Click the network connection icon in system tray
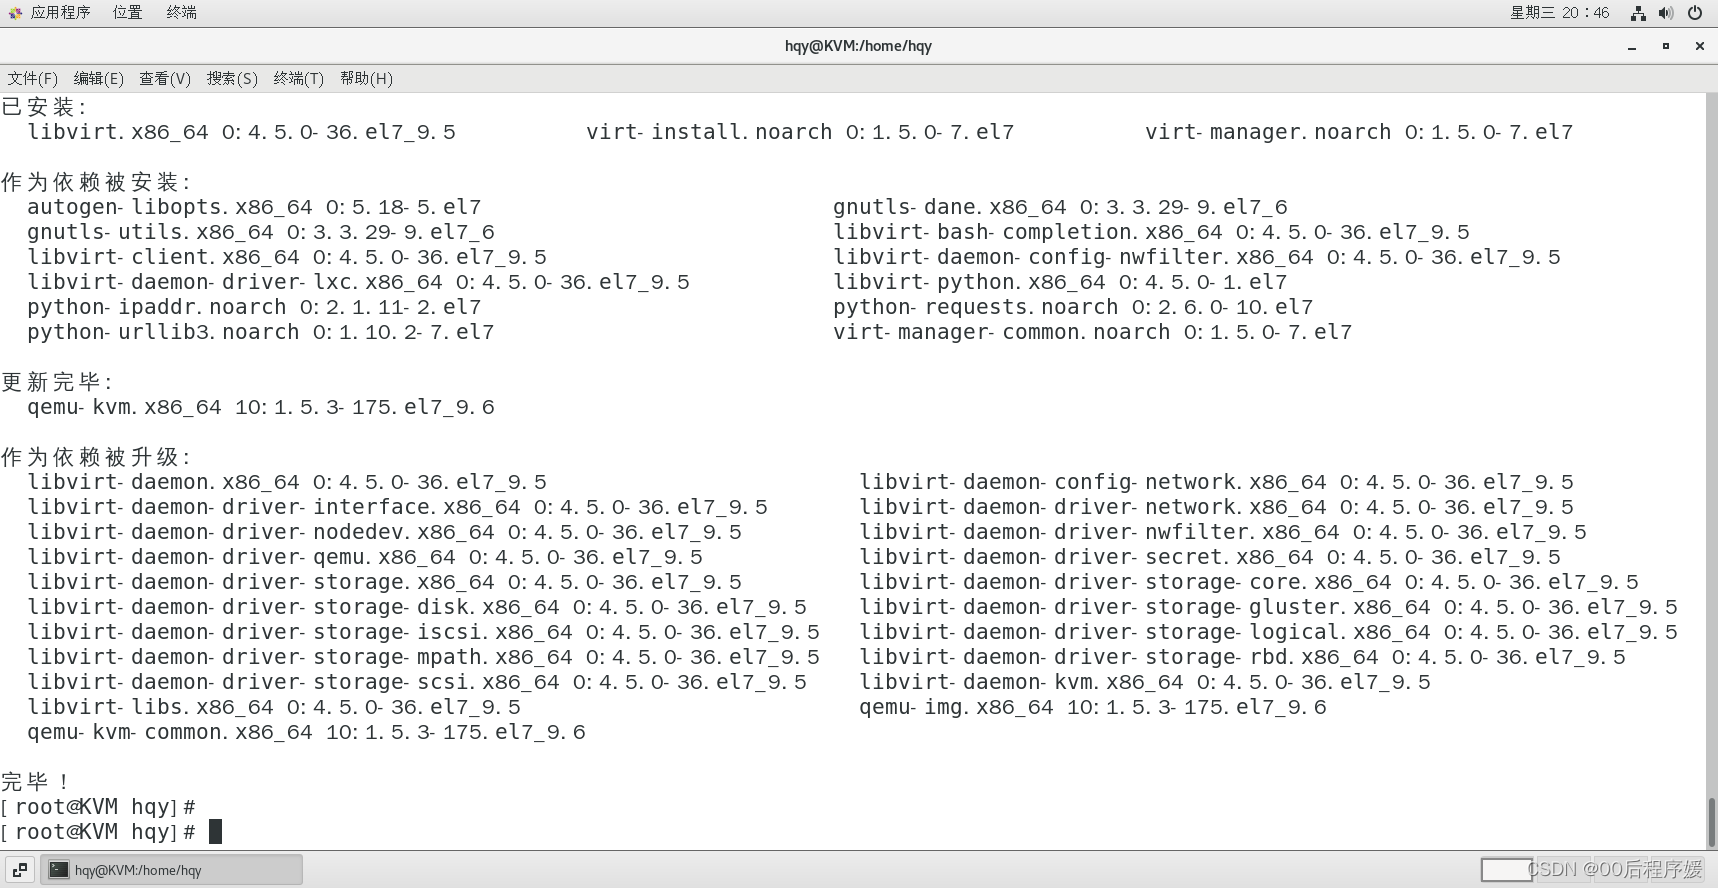 [1638, 13]
